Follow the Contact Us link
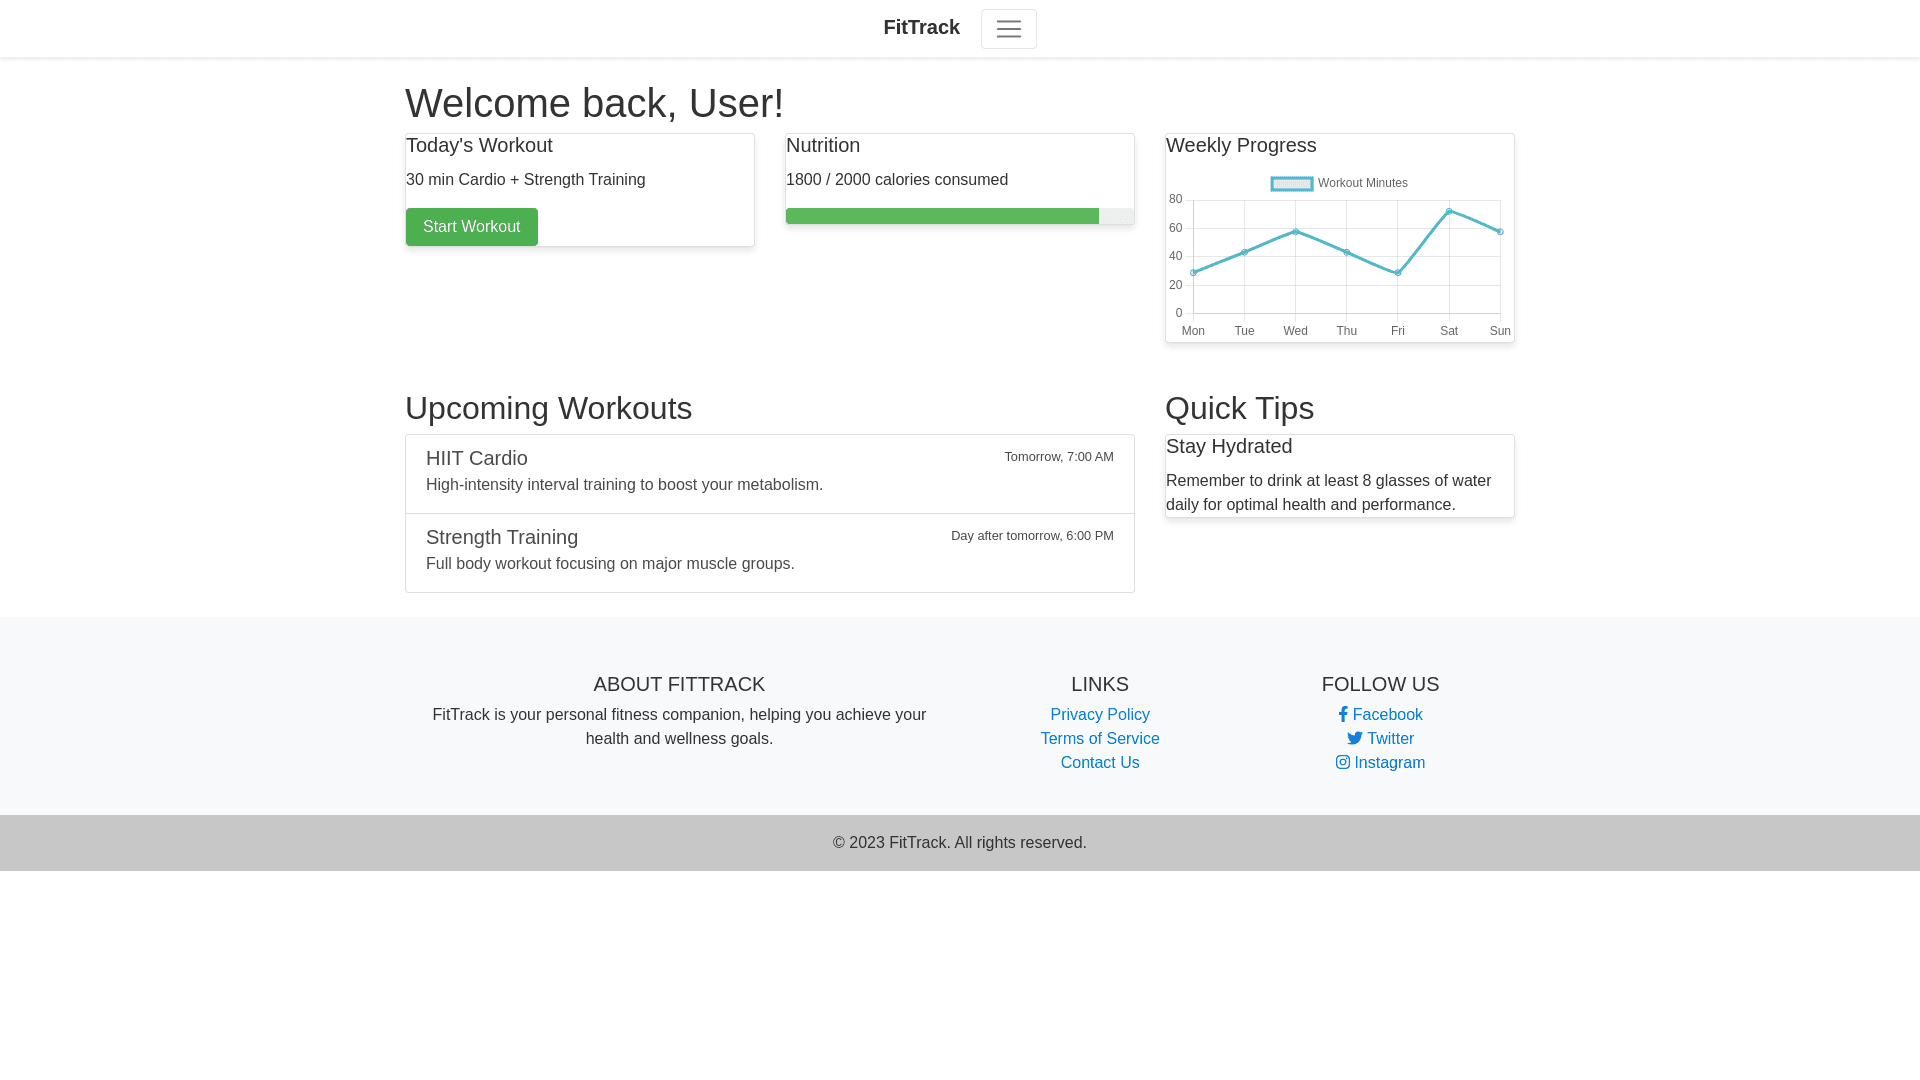The image size is (1920, 1080). (1099, 763)
